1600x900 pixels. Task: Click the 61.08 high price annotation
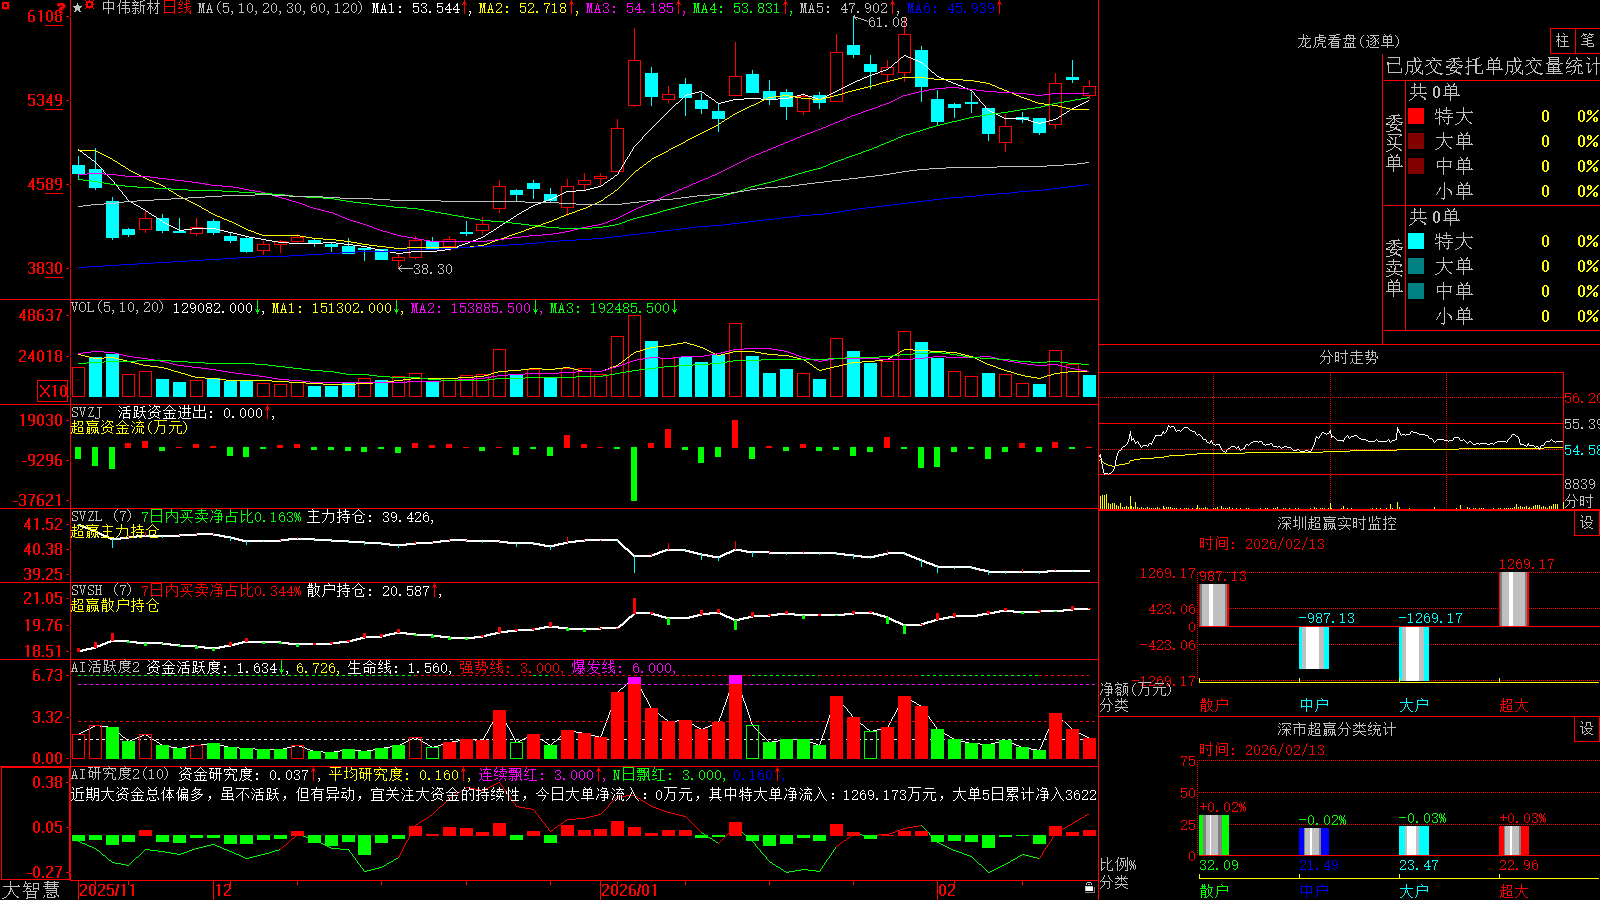tap(887, 22)
